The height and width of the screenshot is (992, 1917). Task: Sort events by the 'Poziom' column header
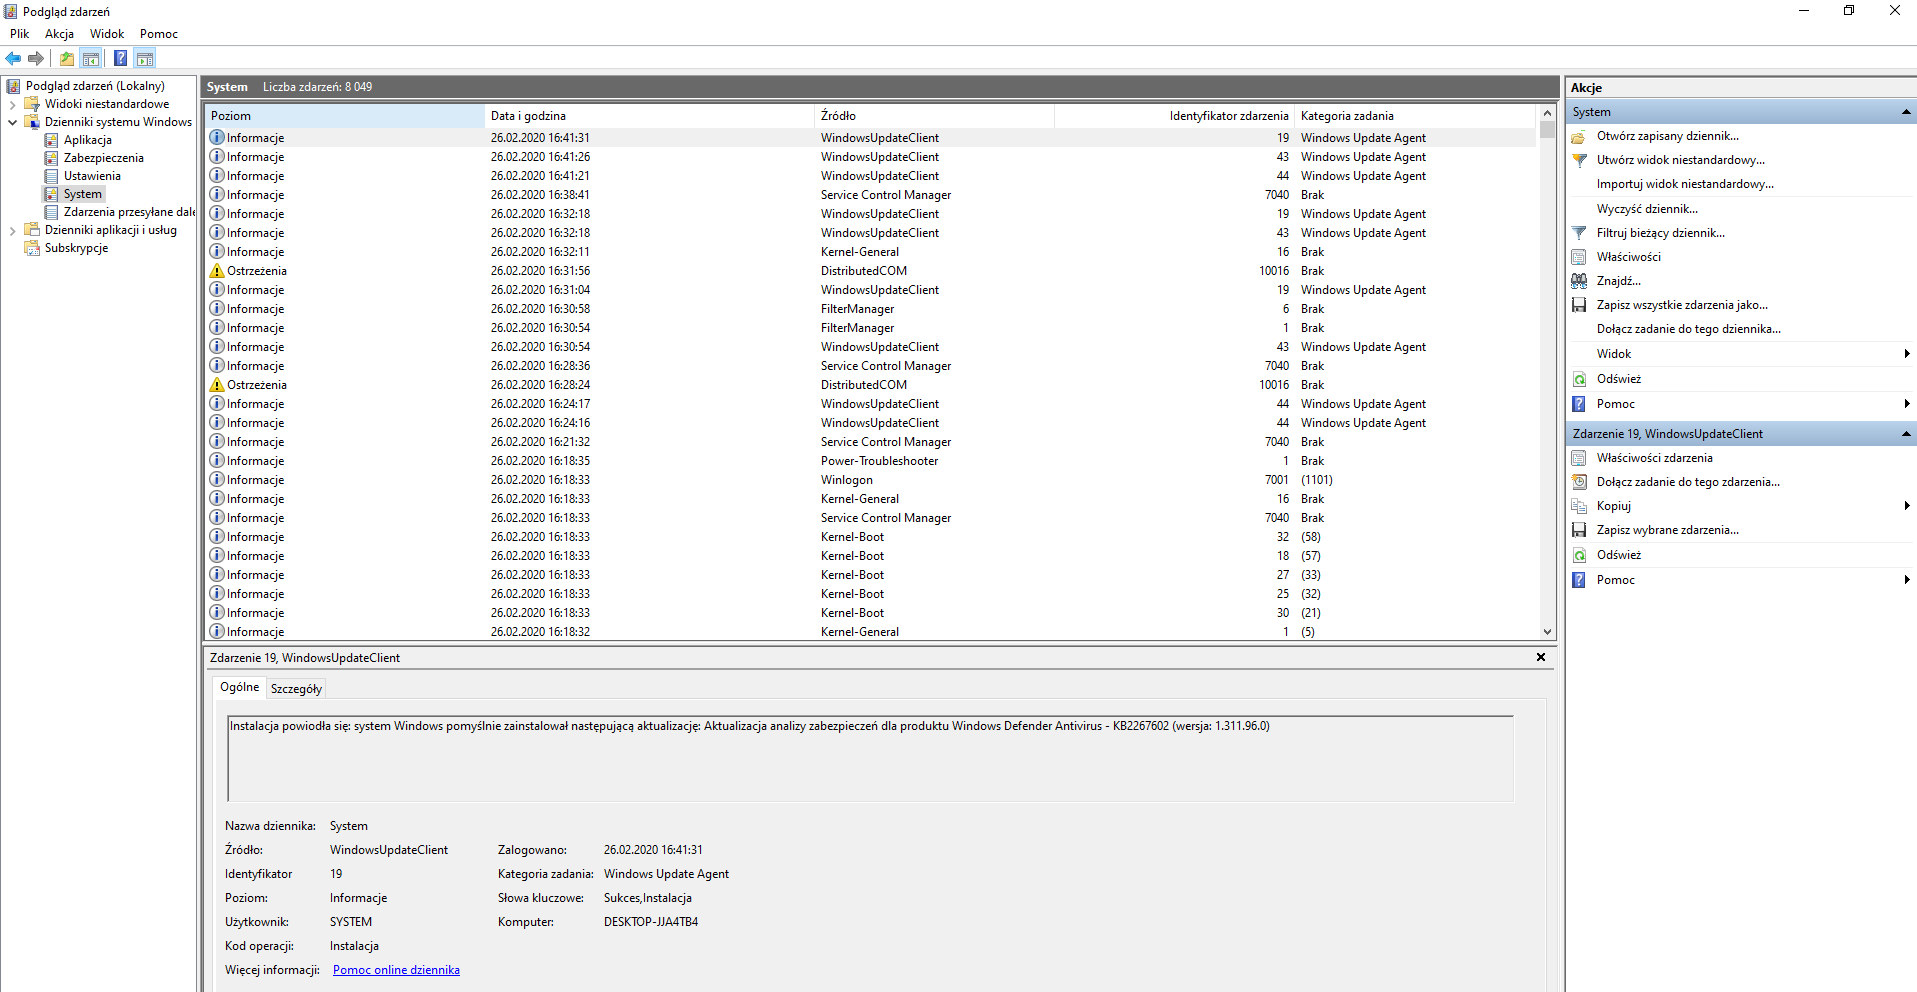point(345,116)
